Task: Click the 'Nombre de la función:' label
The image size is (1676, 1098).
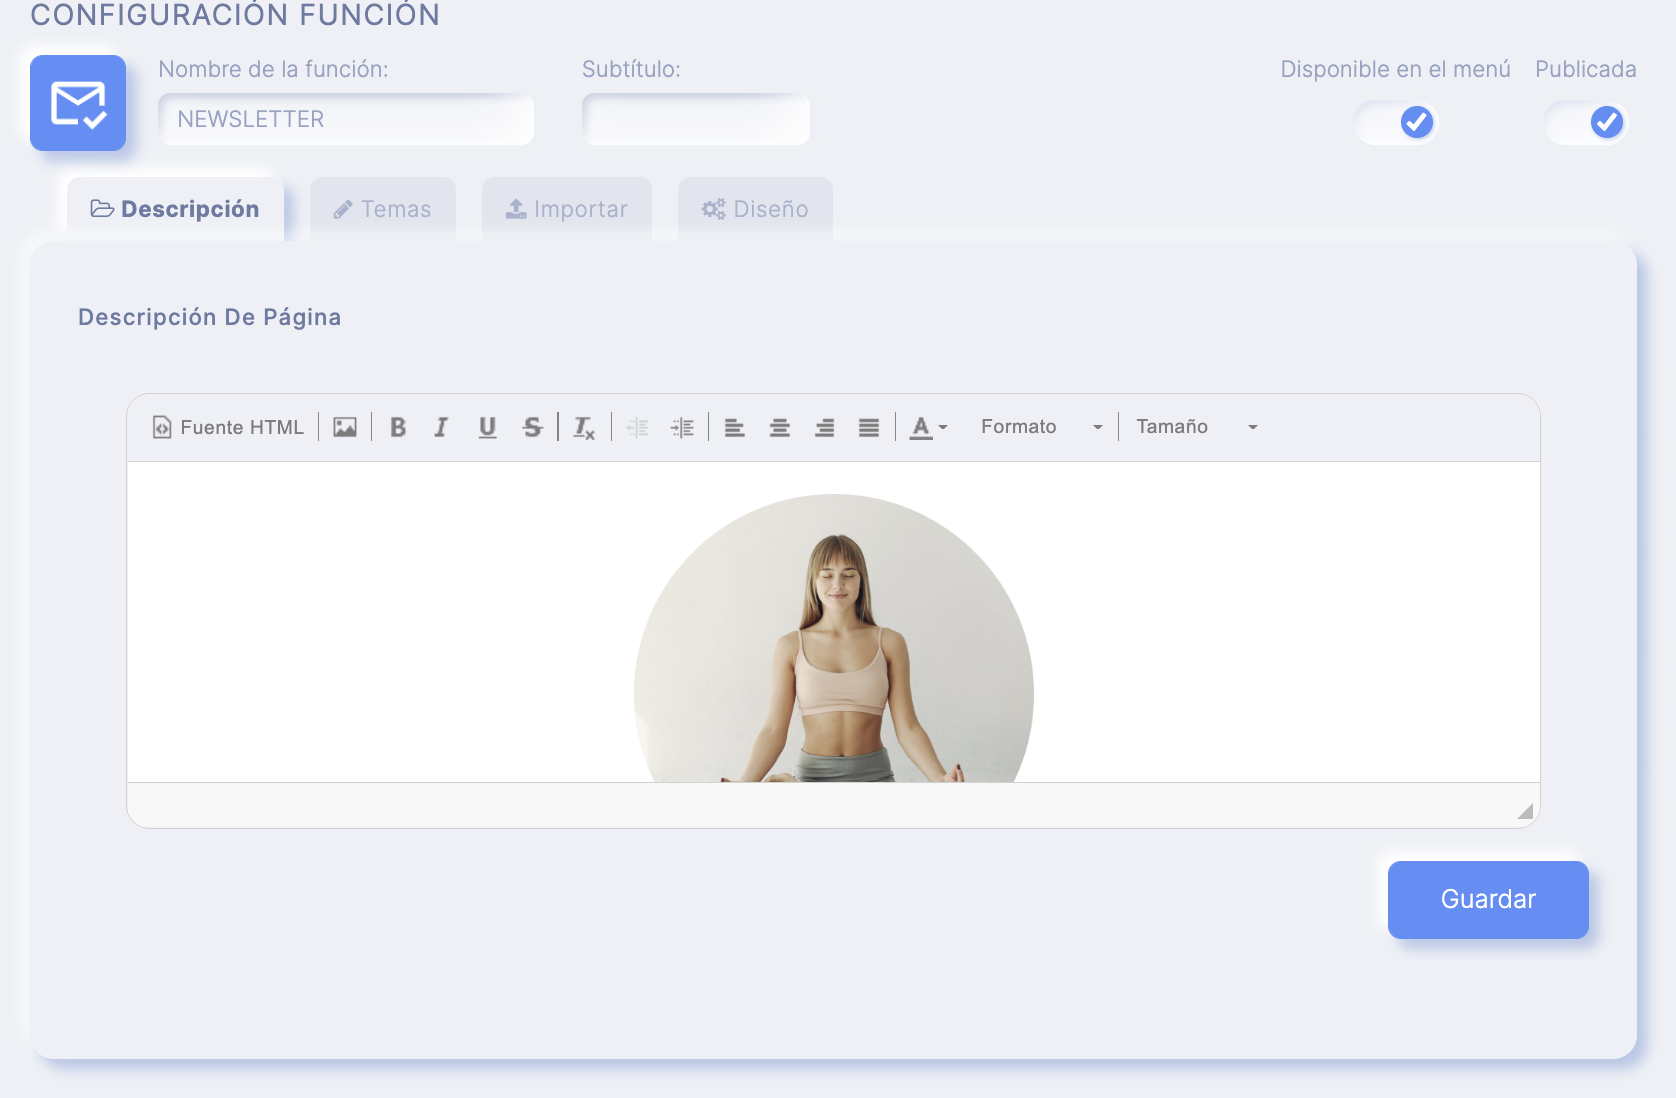Action: (x=273, y=69)
